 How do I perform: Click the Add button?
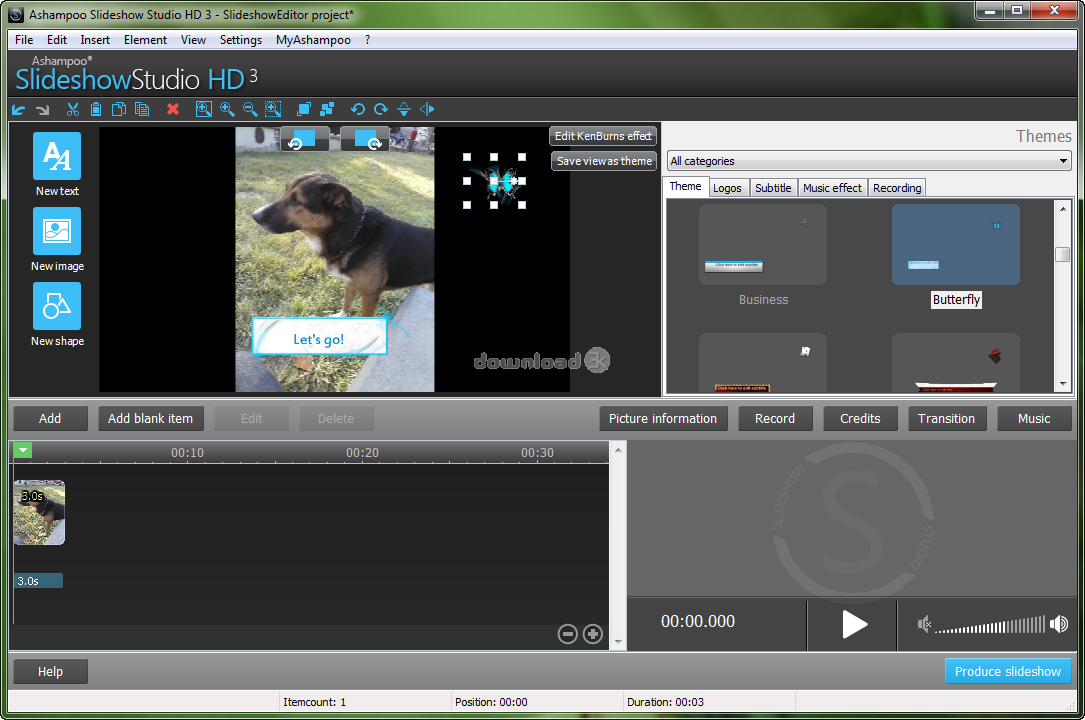pyautogui.click(x=50, y=418)
